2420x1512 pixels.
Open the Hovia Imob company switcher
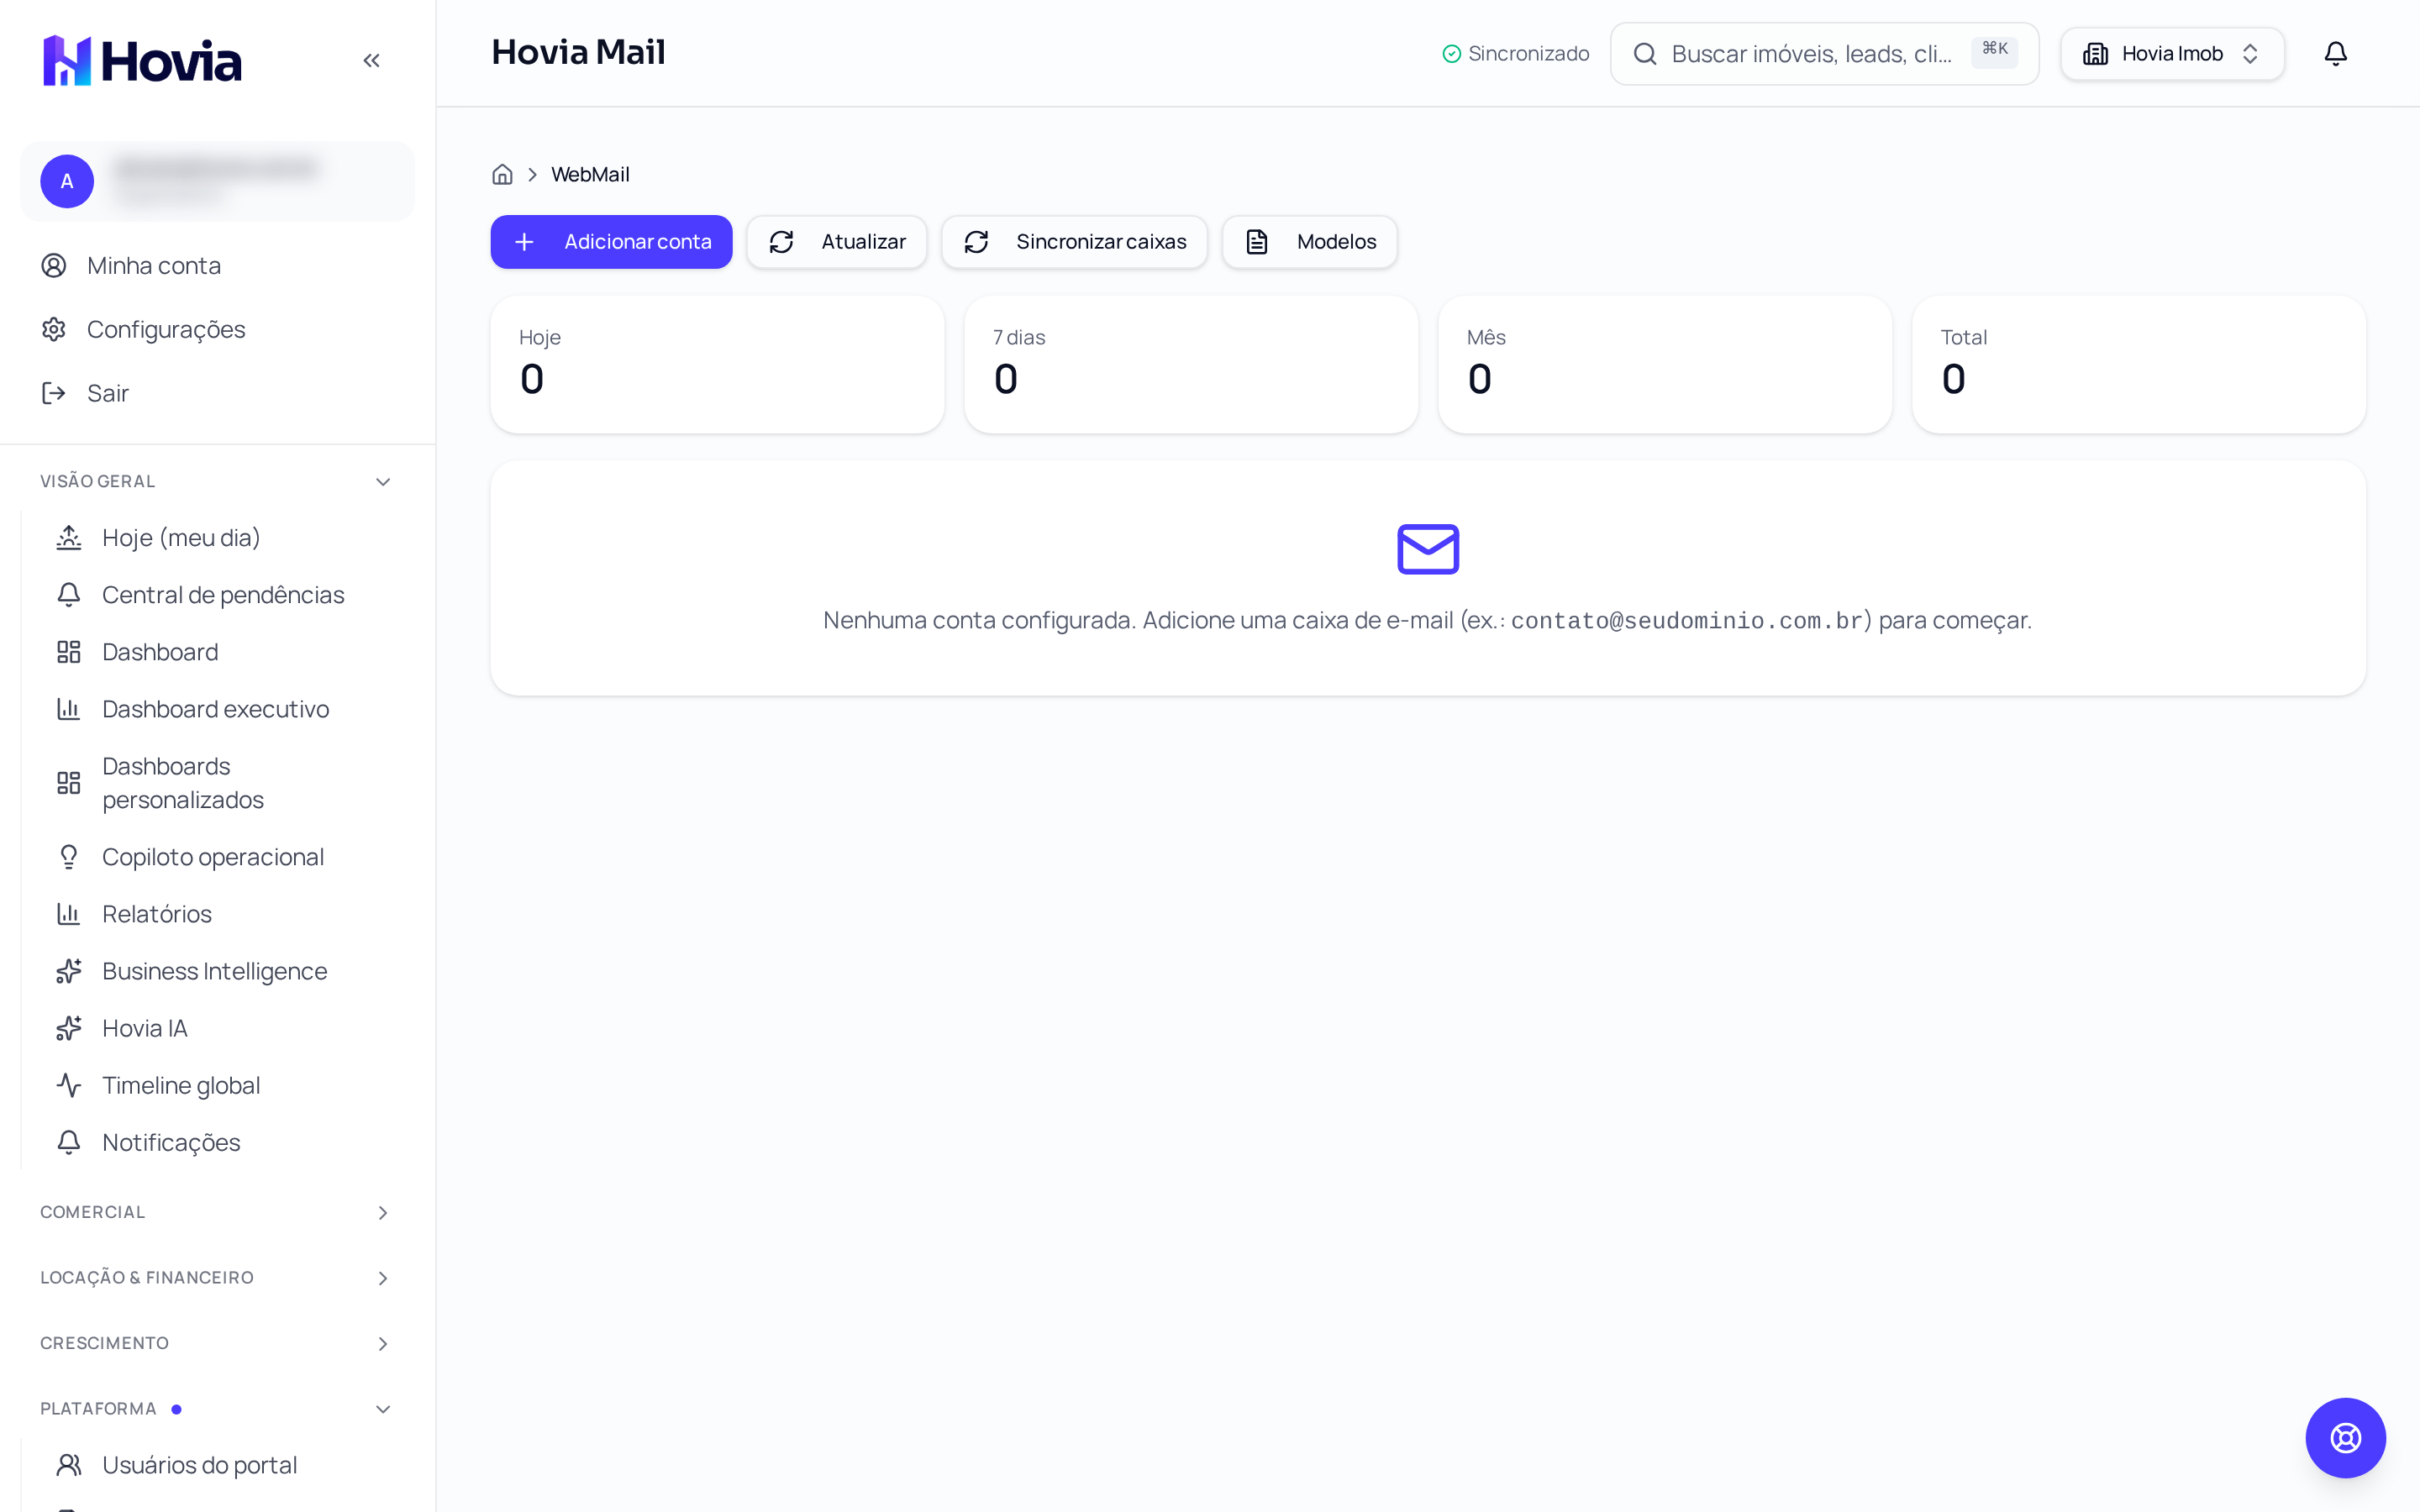point(2172,54)
